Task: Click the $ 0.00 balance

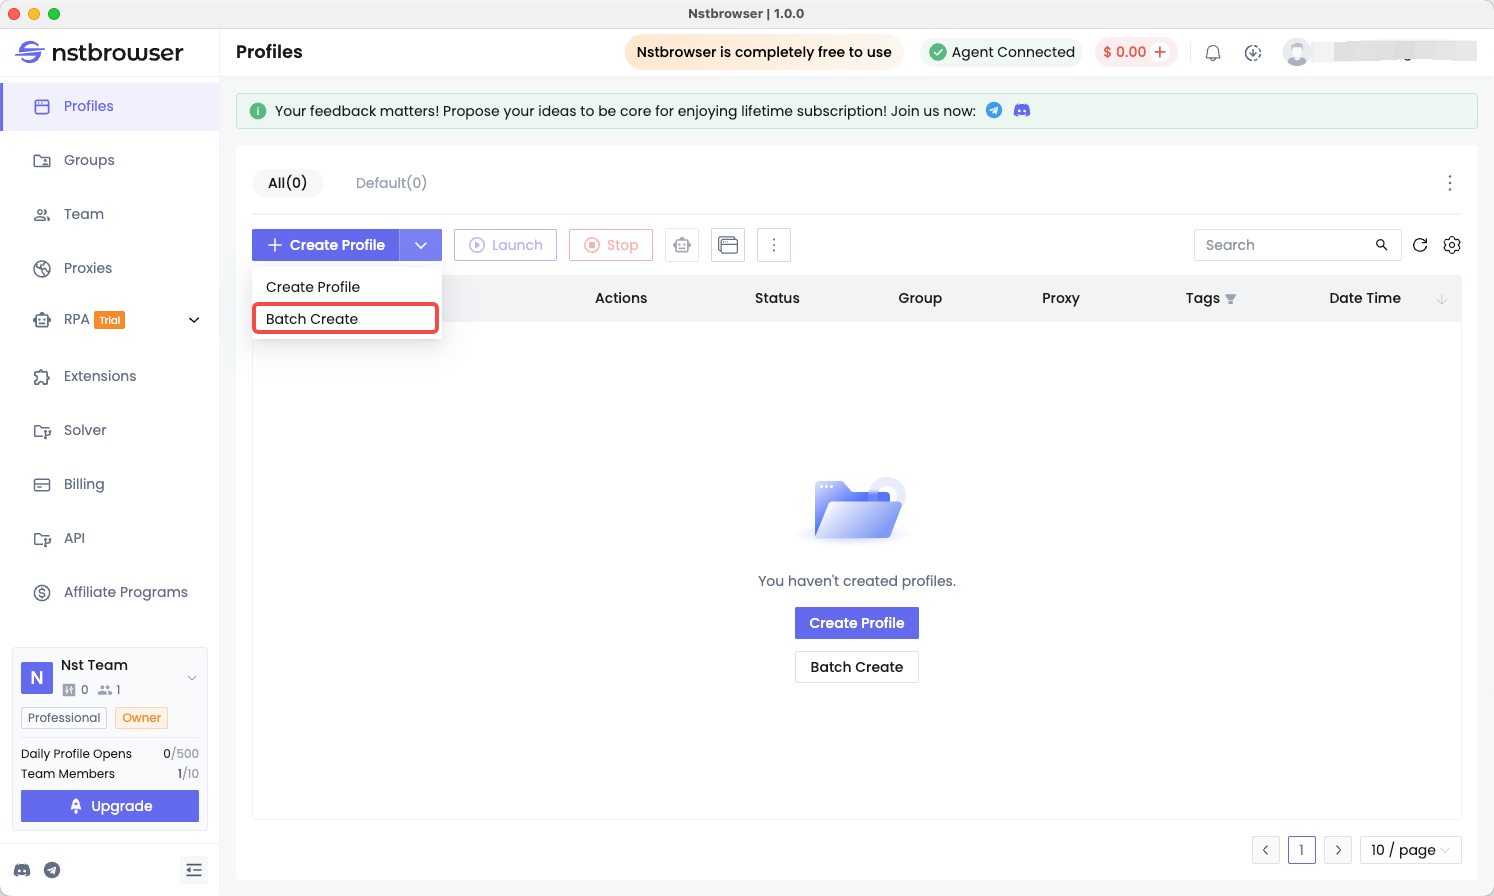Action: [1125, 52]
